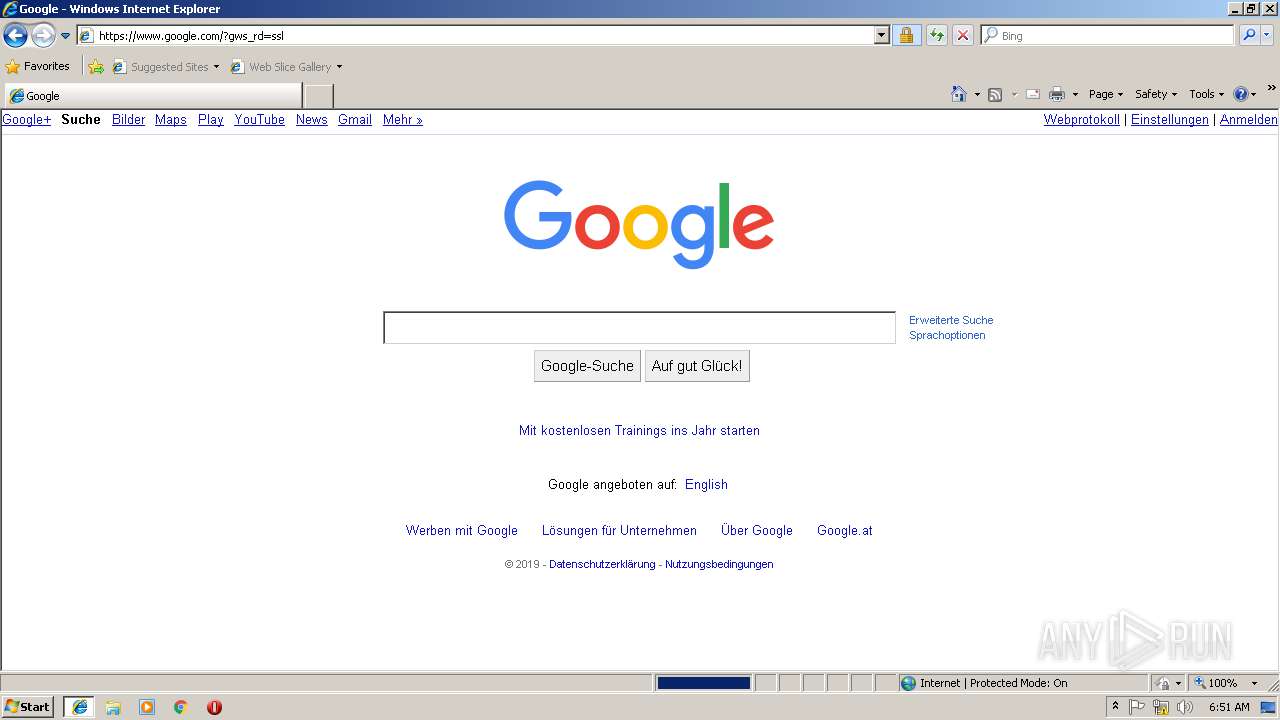This screenshot has height=720, width=1280.
Task: Open the Safety menu
Action: 1155,94
